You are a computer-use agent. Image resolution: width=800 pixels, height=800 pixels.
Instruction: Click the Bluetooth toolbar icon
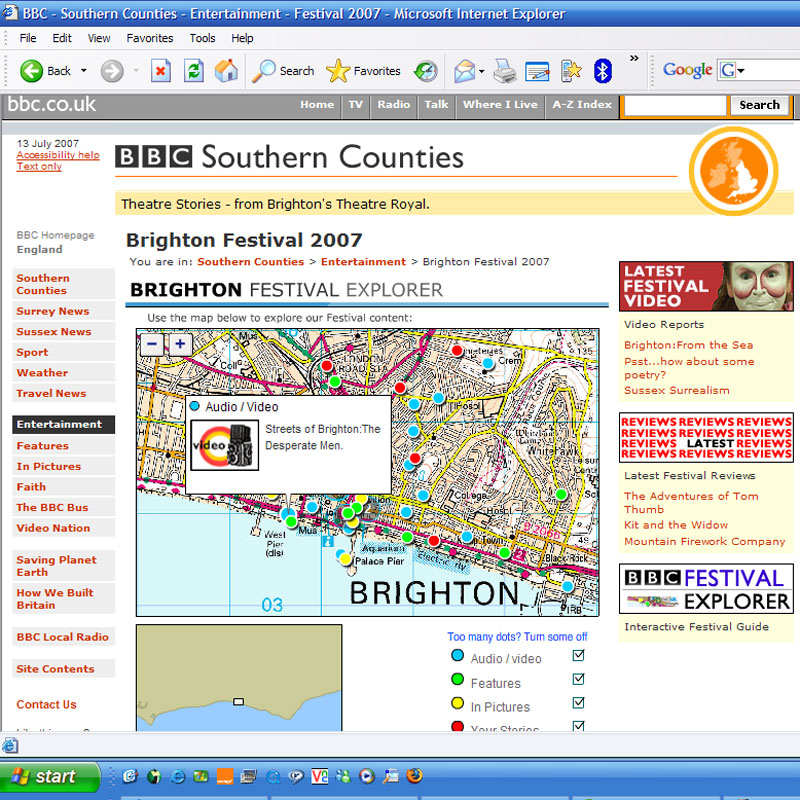(x=603, y=71)
